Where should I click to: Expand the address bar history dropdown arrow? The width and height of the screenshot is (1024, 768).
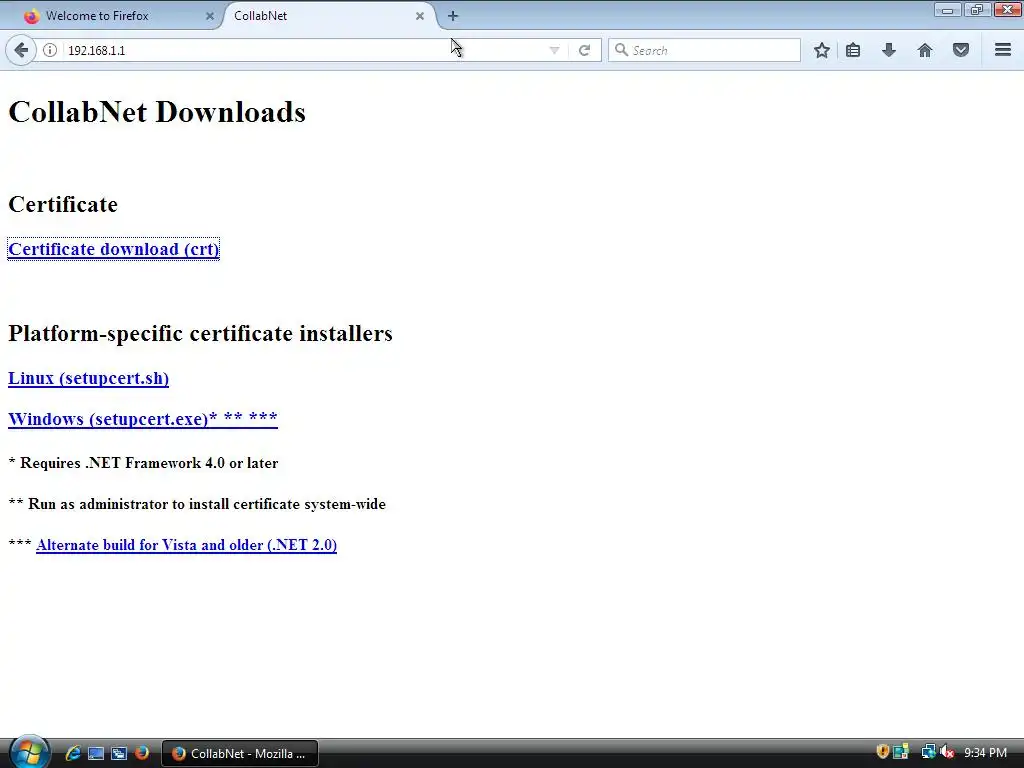click(554, 50)
